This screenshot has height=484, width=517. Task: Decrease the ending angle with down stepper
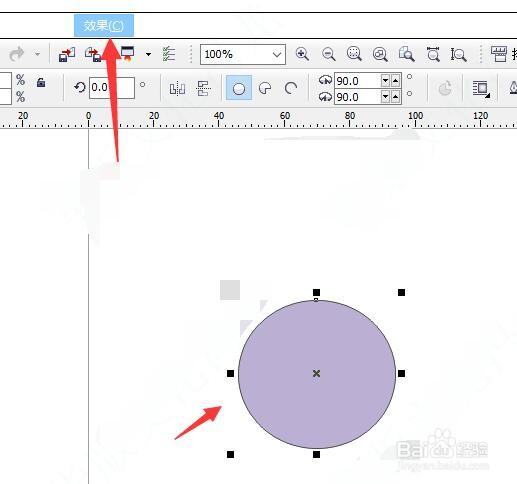385,97
